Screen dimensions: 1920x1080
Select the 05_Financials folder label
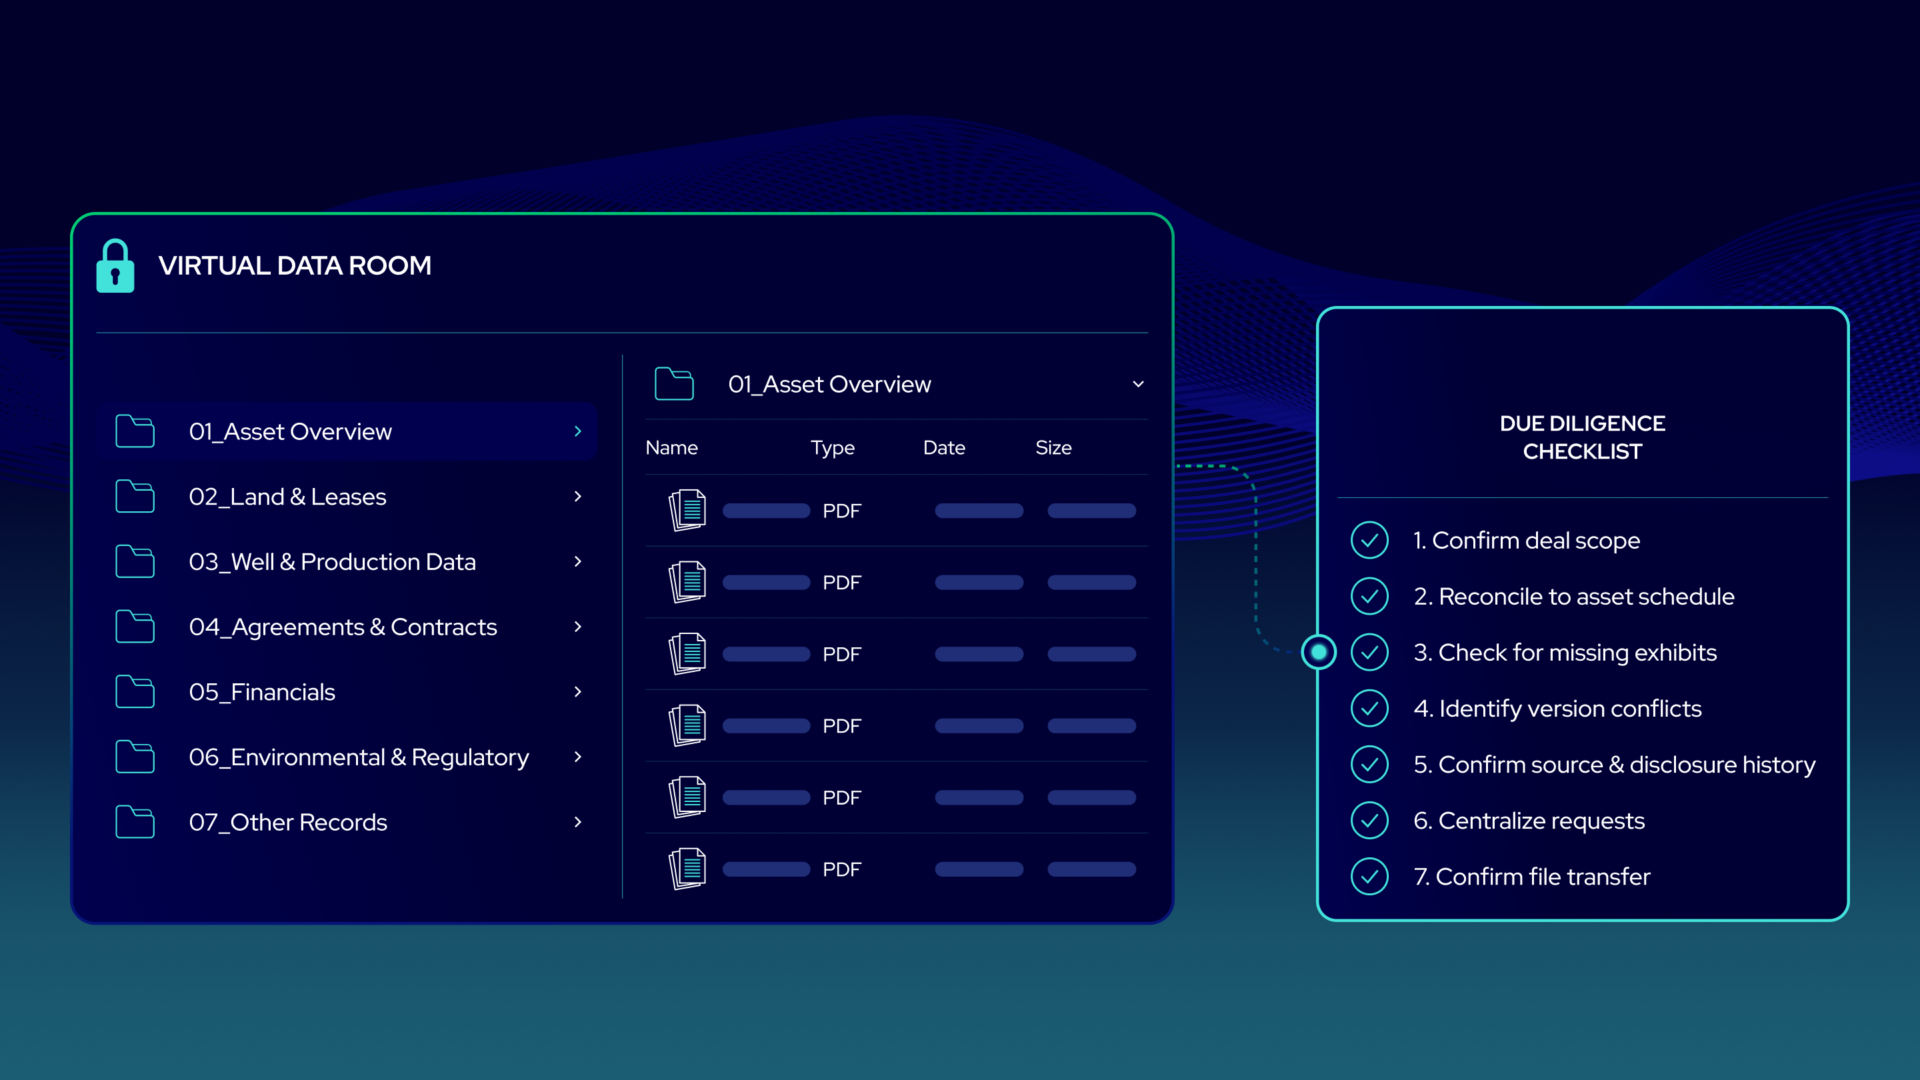tap(262, 692)
